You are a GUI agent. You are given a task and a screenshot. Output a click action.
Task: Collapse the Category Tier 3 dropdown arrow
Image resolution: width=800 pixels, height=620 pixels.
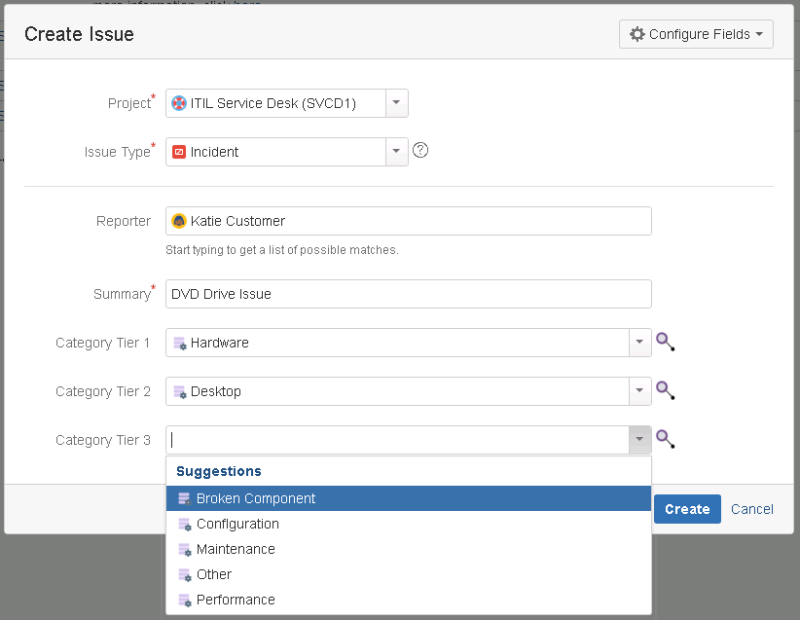click(639, 439)
